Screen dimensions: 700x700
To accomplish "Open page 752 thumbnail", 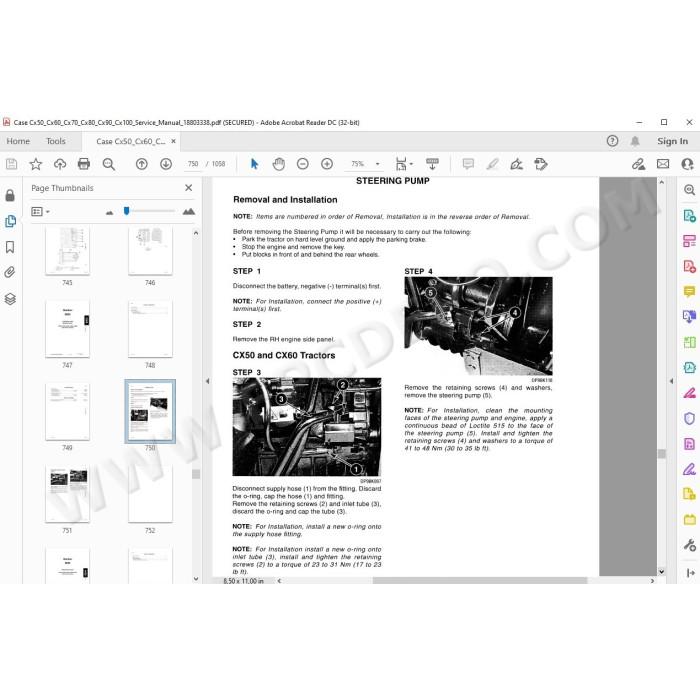I will [x=150, y=494].
